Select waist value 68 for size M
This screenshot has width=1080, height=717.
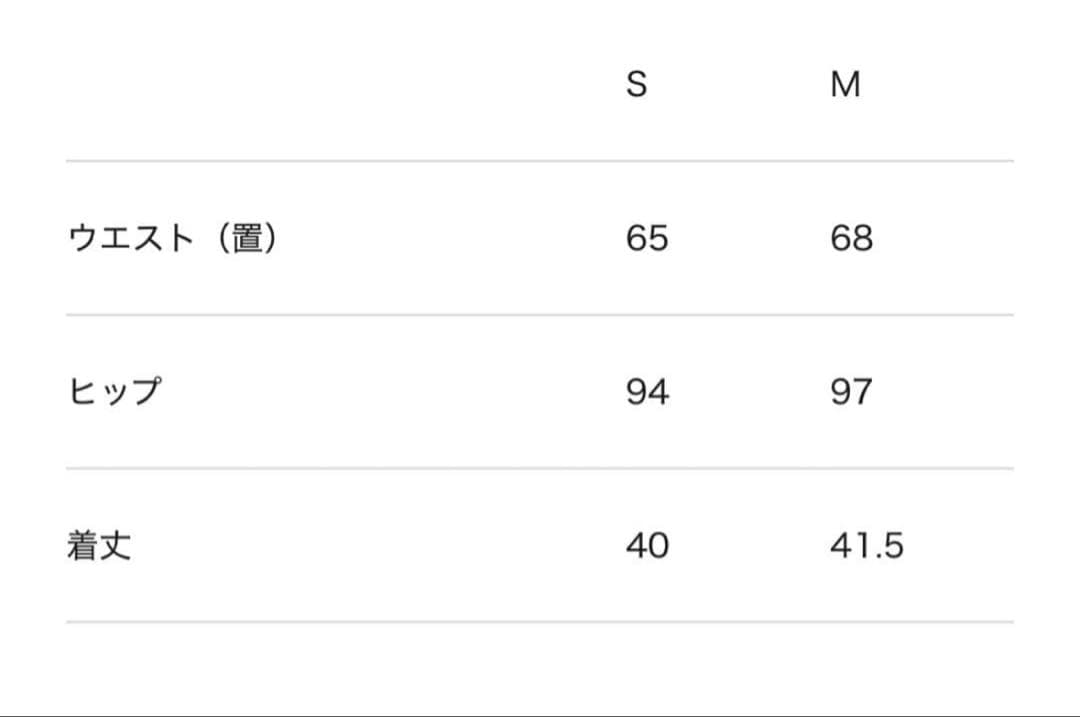click(851, 238)
